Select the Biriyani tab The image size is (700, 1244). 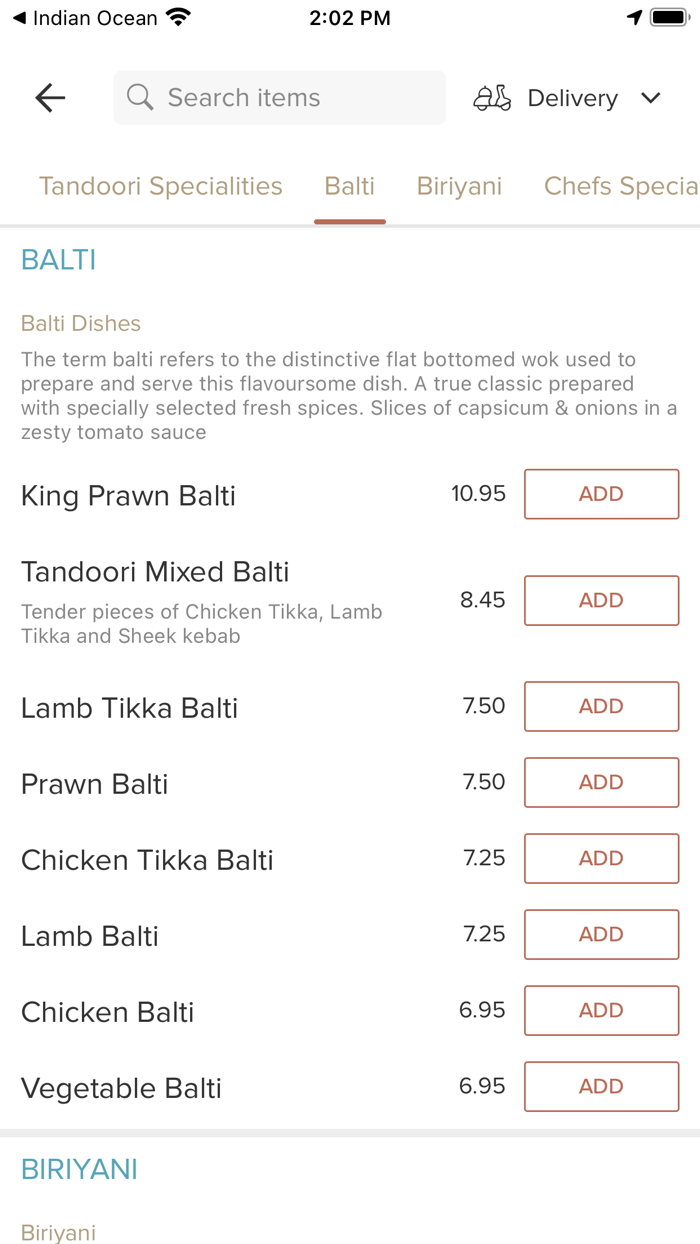pyautogui.click(x=459, y=186)
